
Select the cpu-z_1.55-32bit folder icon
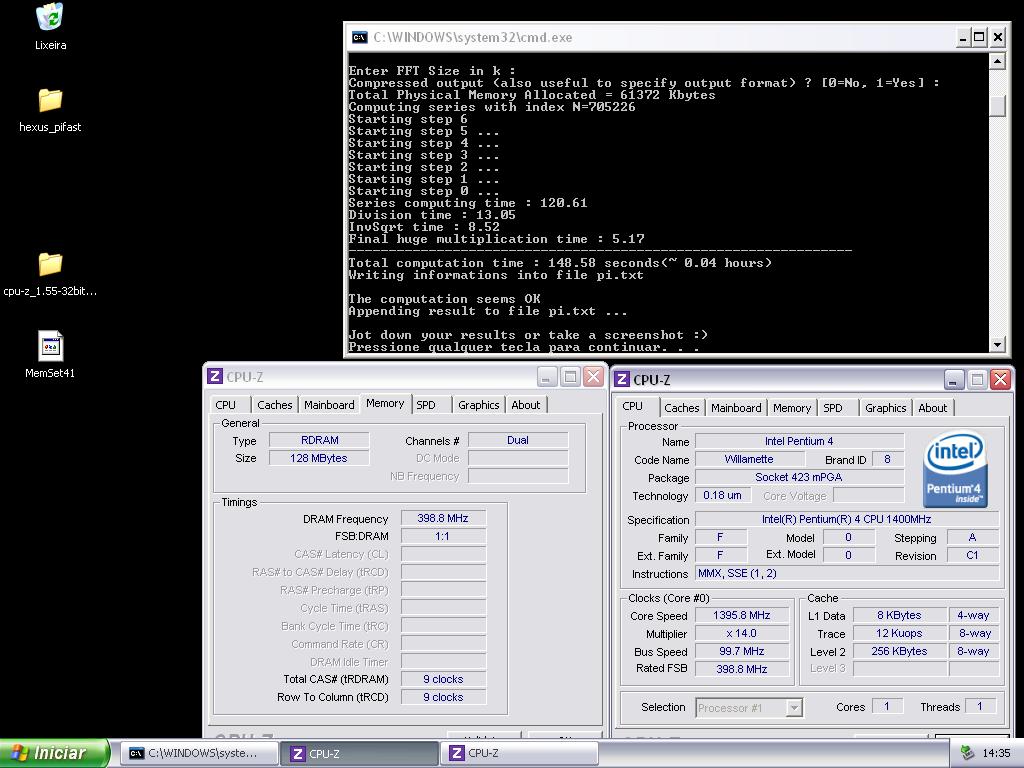point(50,264)
